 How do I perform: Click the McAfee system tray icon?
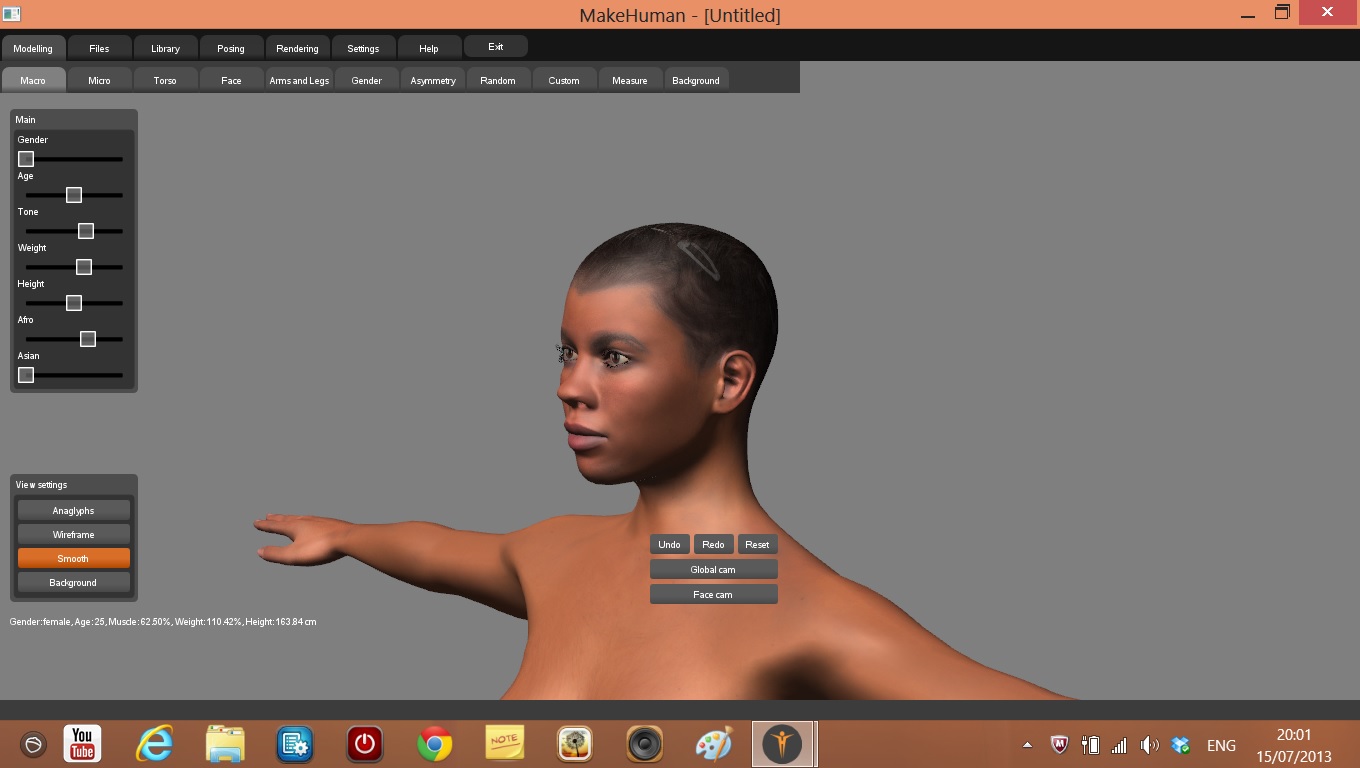point(1060,744)
